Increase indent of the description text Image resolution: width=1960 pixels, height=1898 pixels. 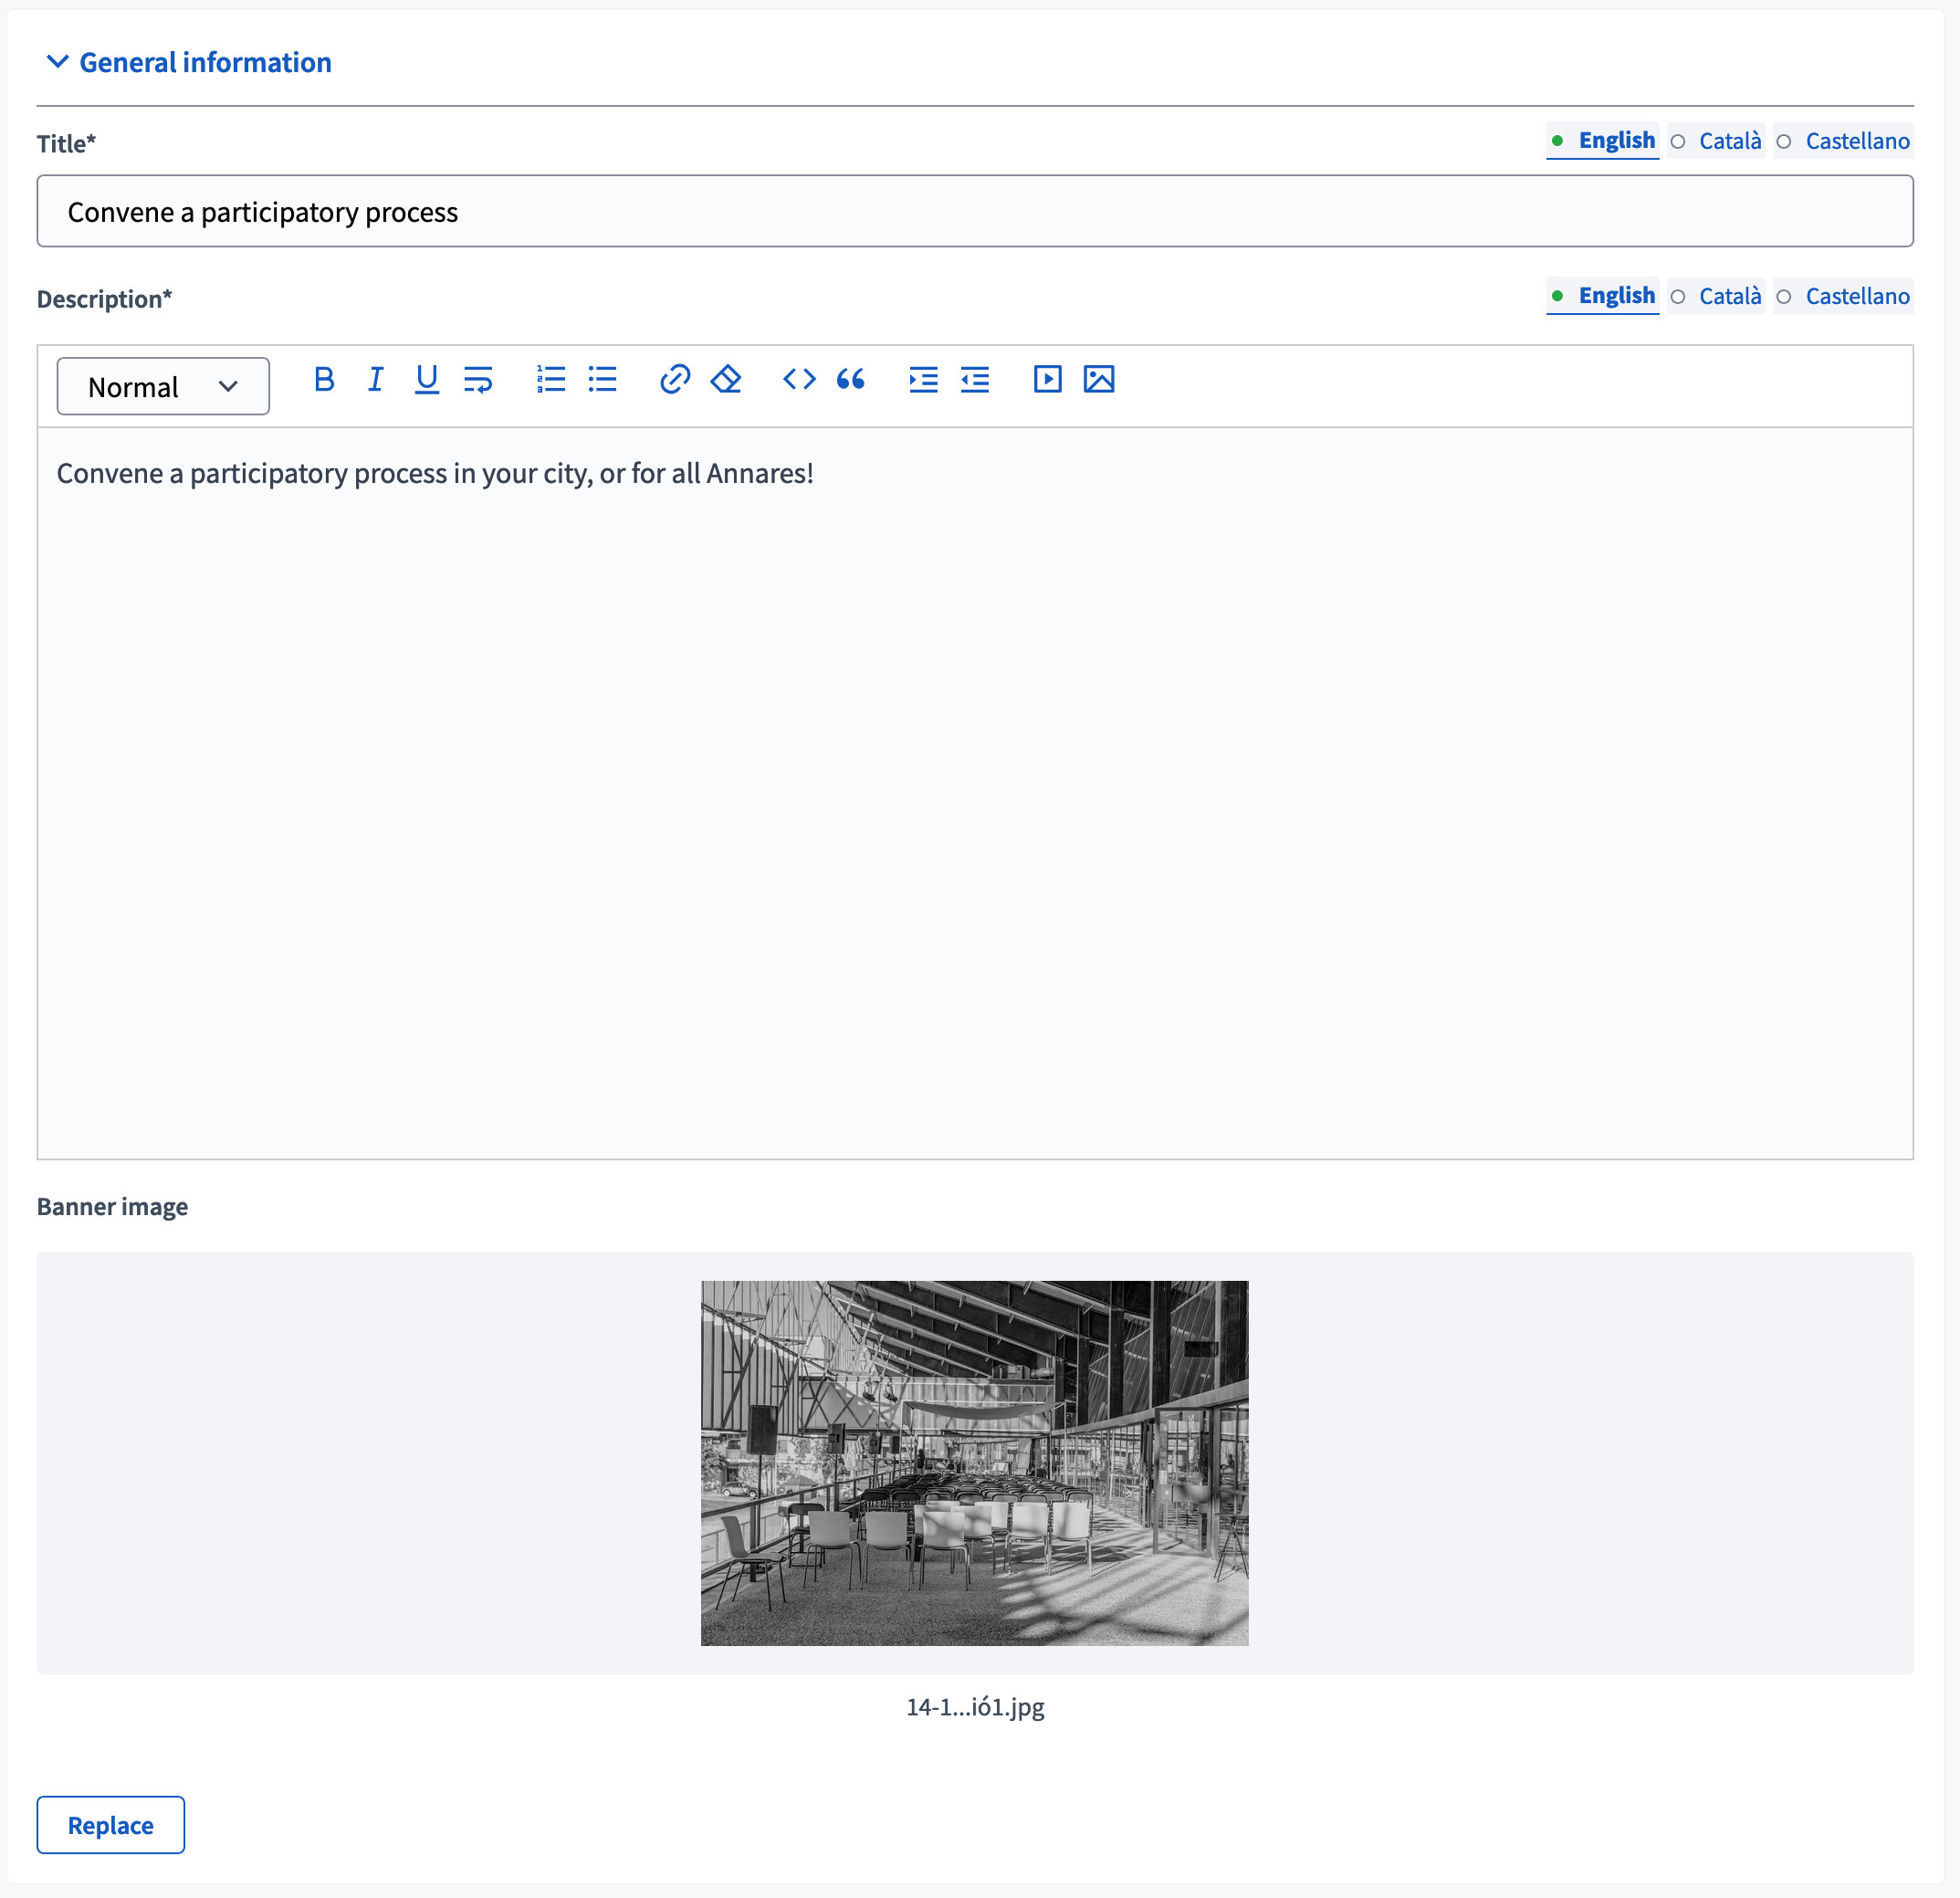[923, 380]
